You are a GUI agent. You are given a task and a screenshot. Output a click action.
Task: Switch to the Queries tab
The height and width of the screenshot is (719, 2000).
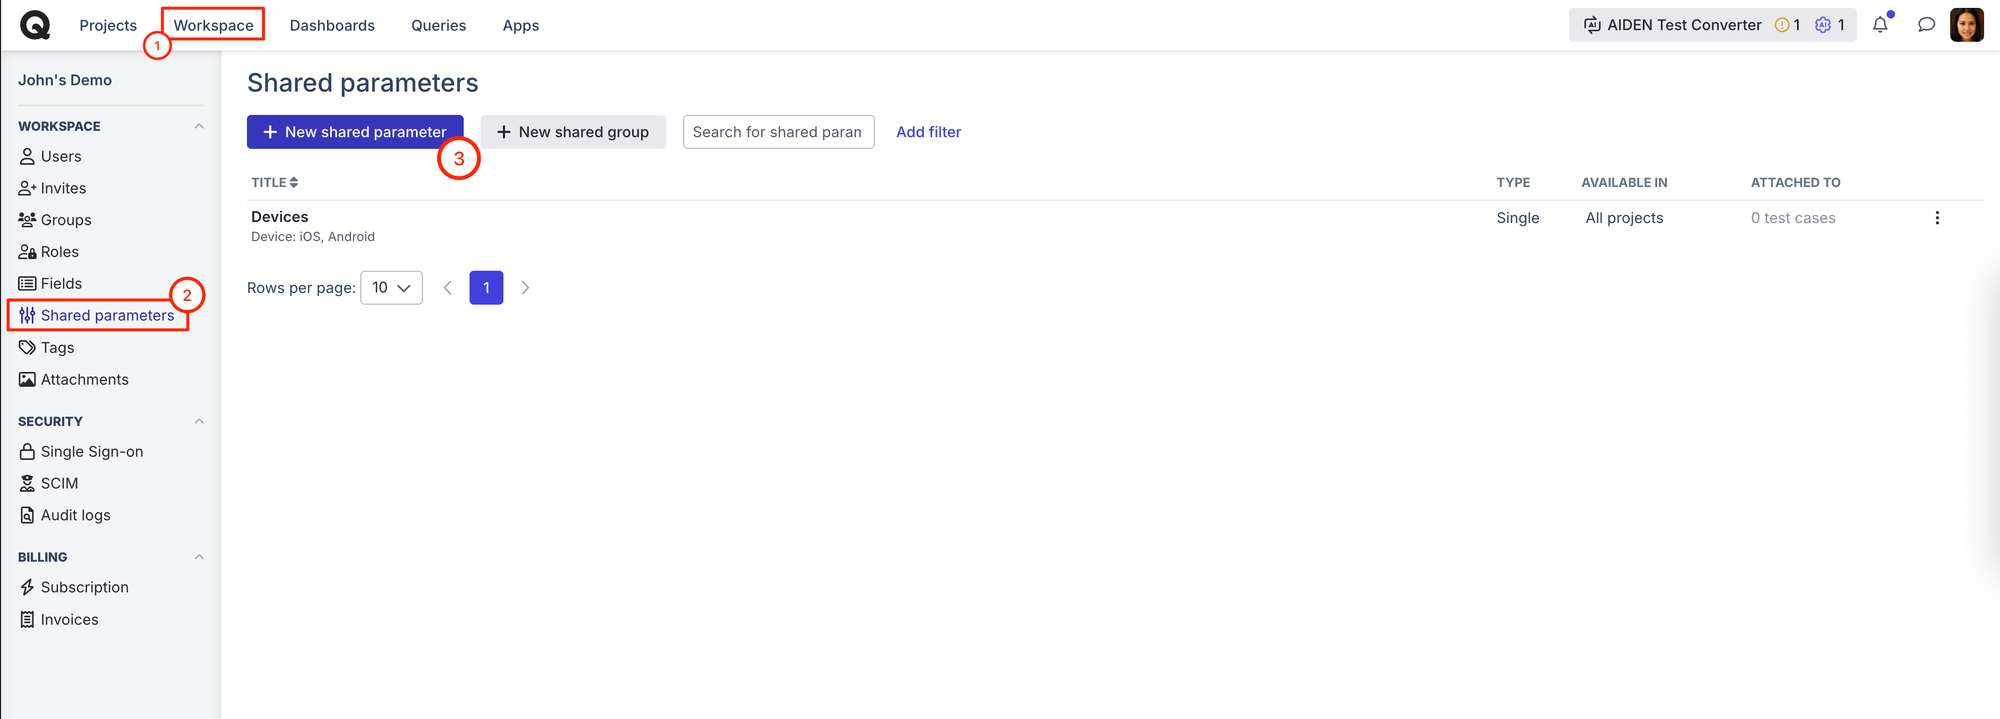click(x=438, y=25)
